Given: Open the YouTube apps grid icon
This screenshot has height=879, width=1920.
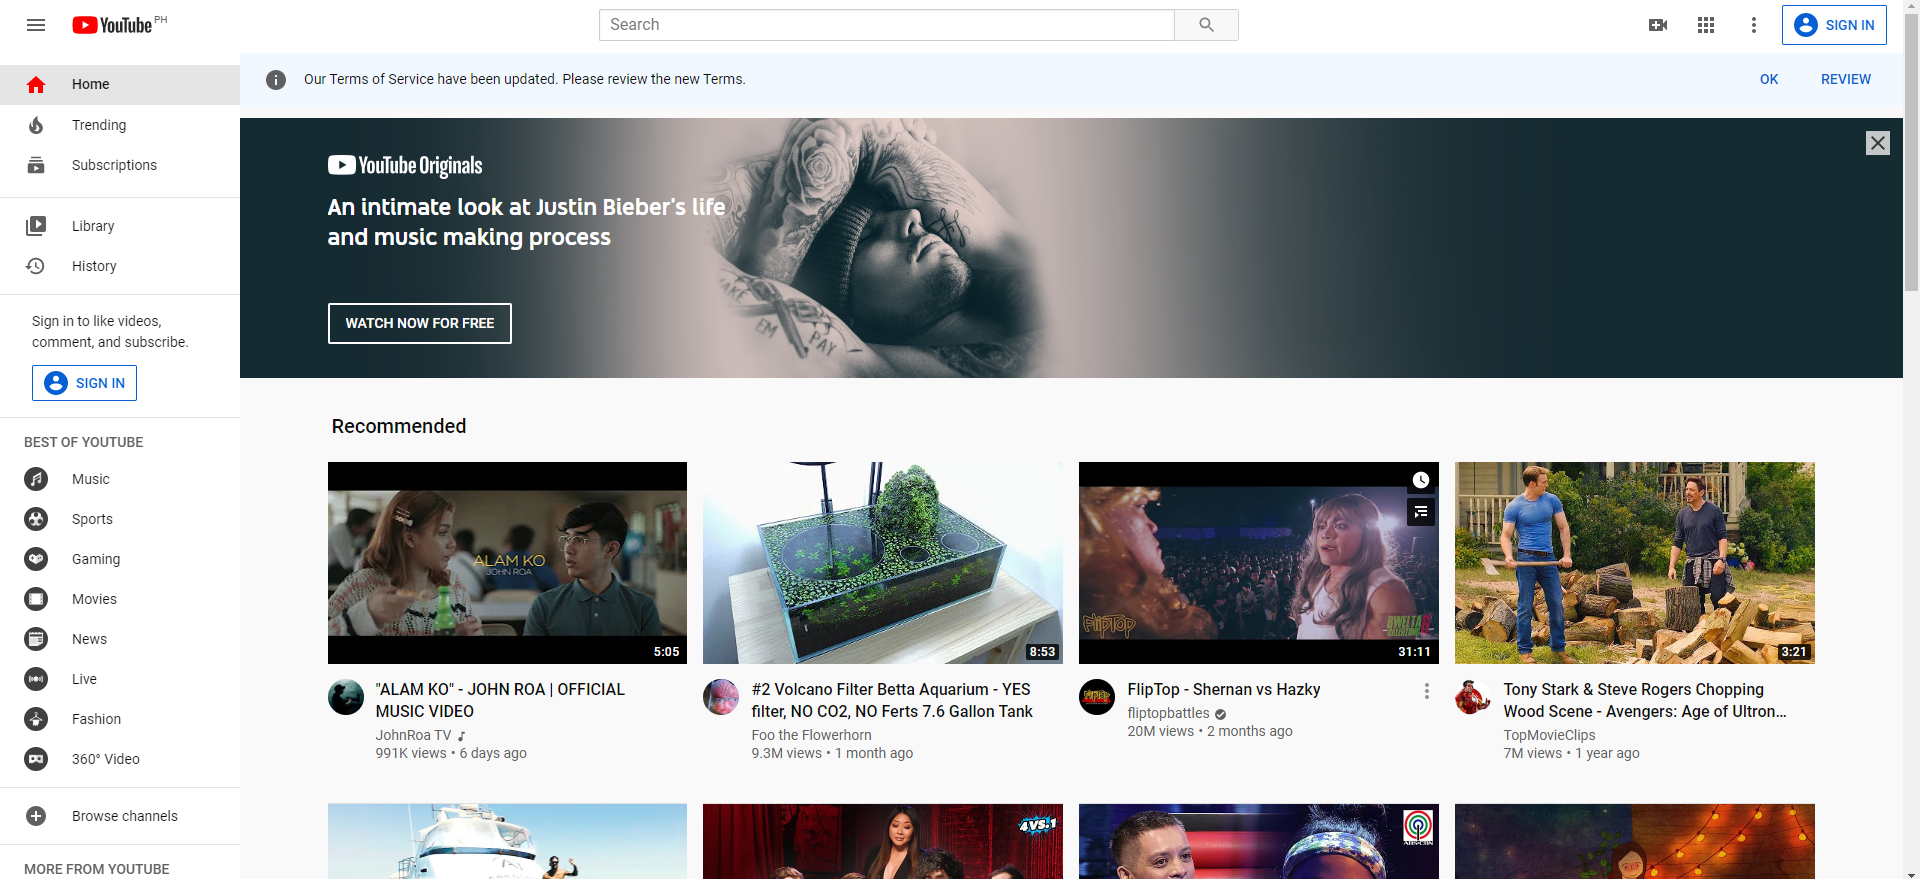Looking at the screenshot, I should coord(1706,25).
